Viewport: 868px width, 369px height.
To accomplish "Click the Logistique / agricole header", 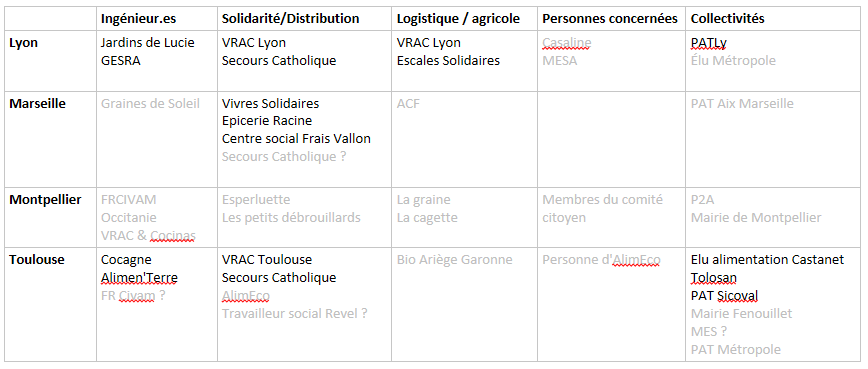I will [458, 19].
